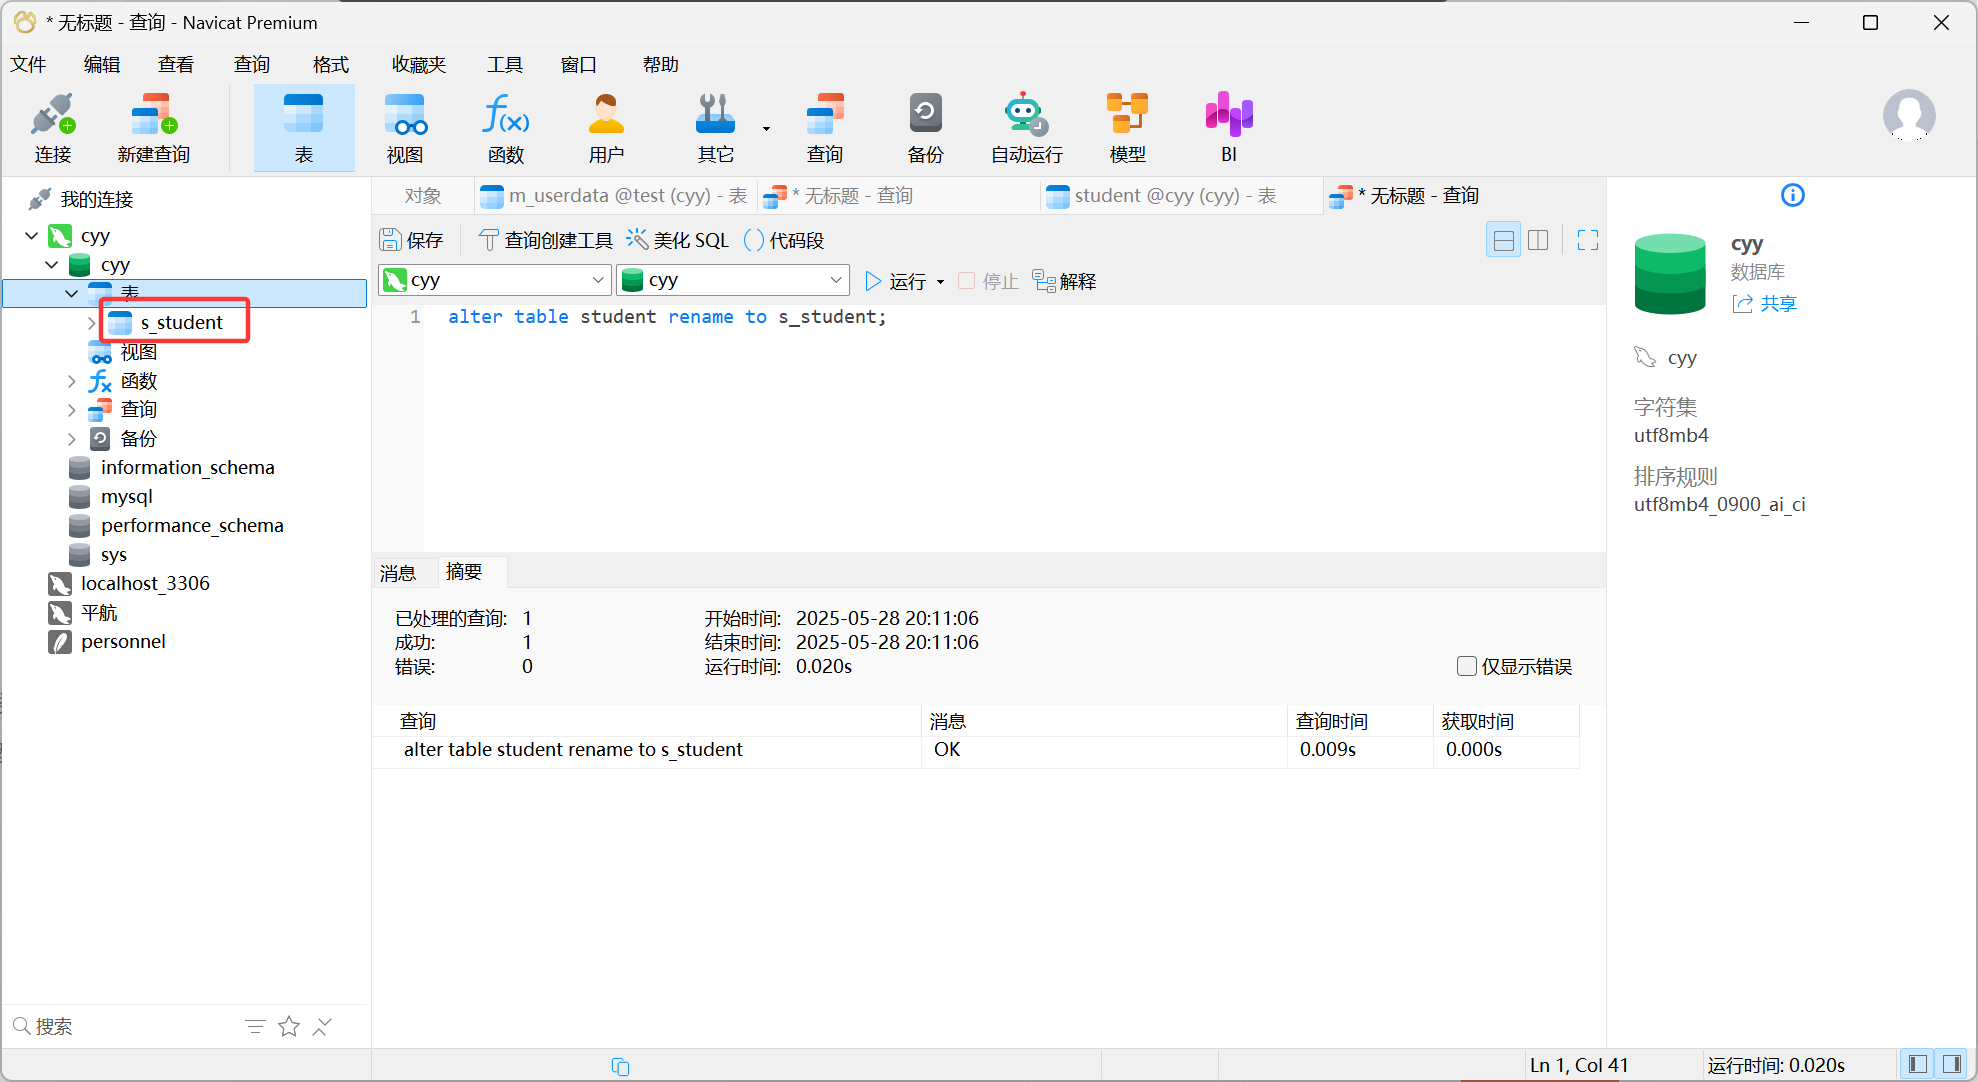Select the information_schema database
The height and width of the screenshot is (1082, 1978).
pos(187,468)
